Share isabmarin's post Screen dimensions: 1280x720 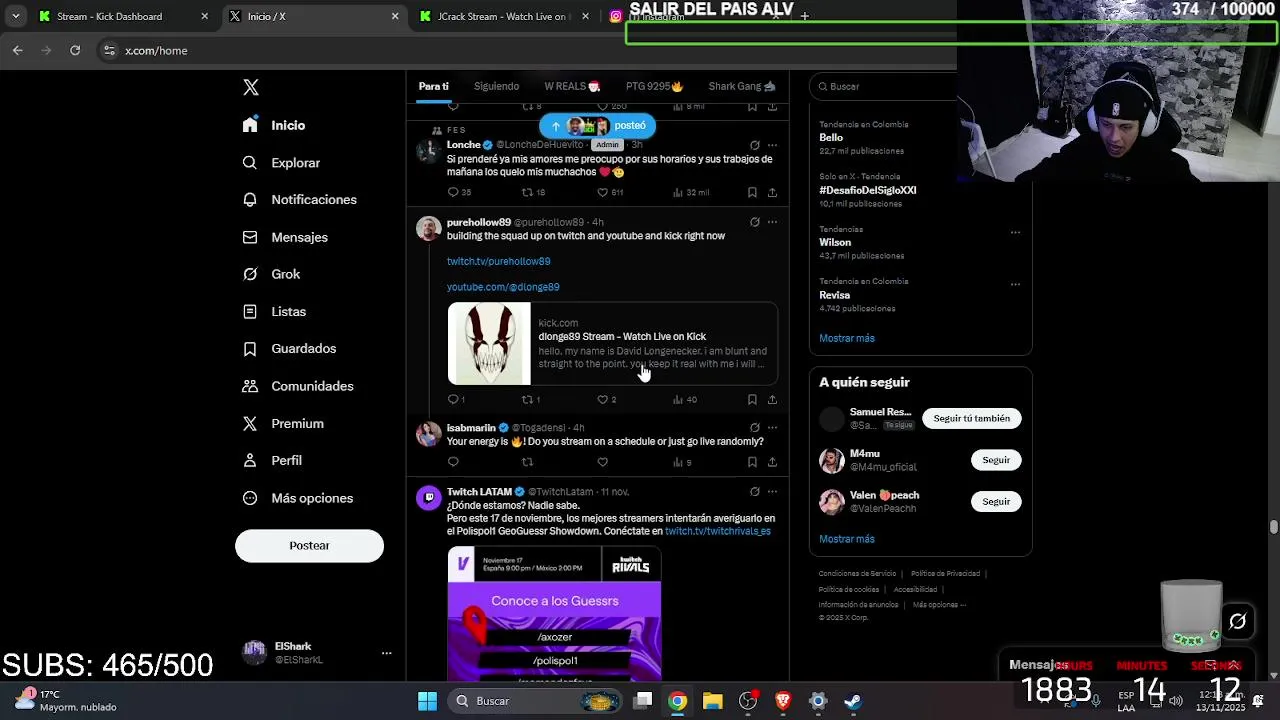(x=772, y=462)
